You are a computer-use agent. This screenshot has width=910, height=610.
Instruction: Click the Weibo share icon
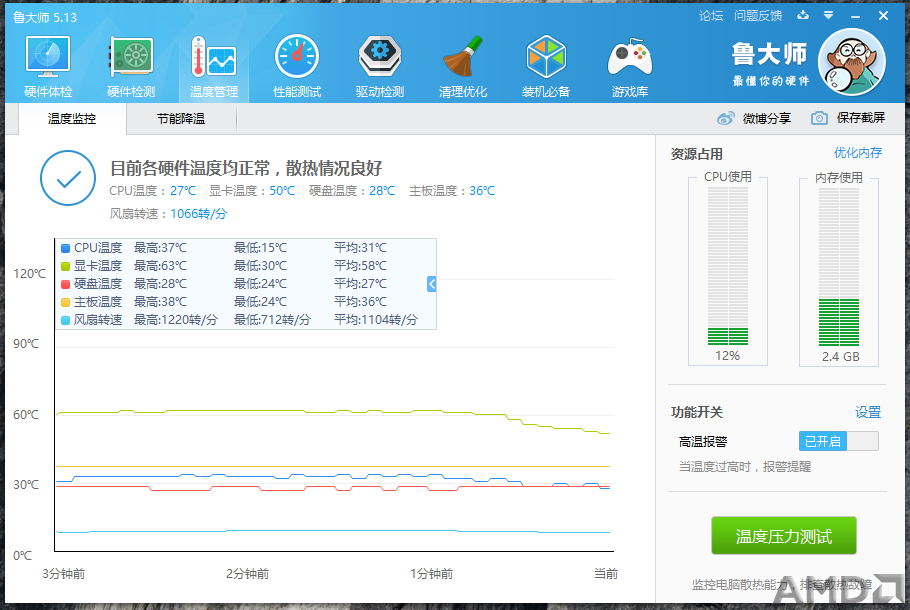(x=725, y=118)
